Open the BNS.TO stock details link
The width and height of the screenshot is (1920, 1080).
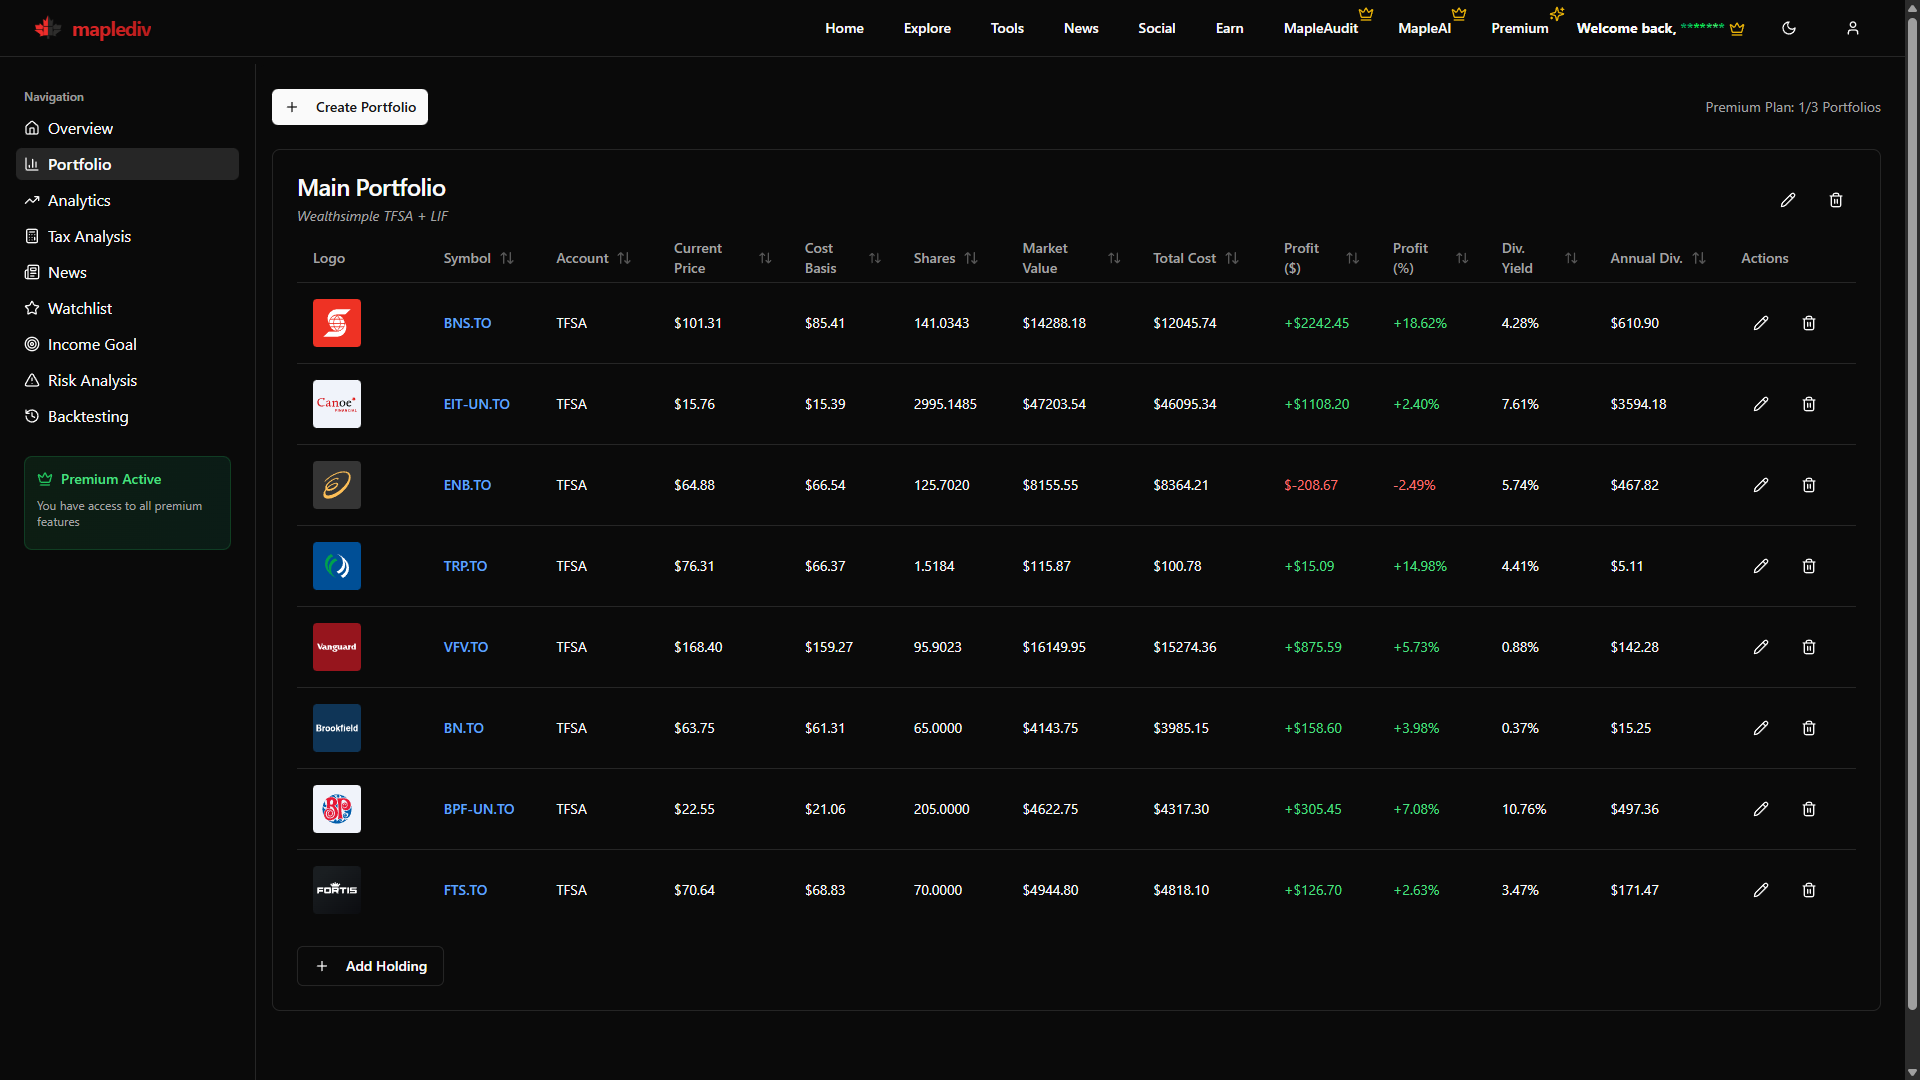[x=467, y=323]
